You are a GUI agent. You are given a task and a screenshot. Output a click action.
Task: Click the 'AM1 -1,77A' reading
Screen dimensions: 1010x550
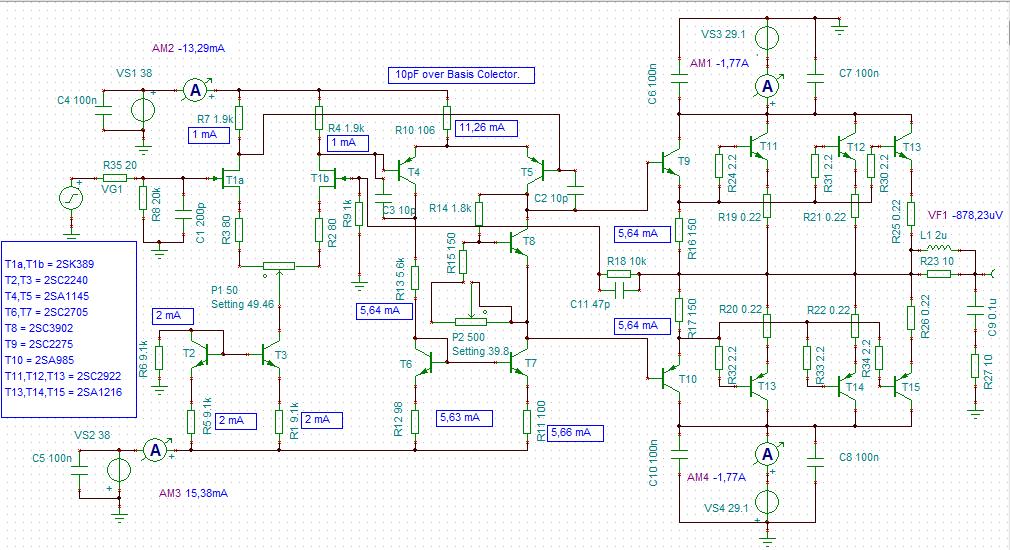719,63
